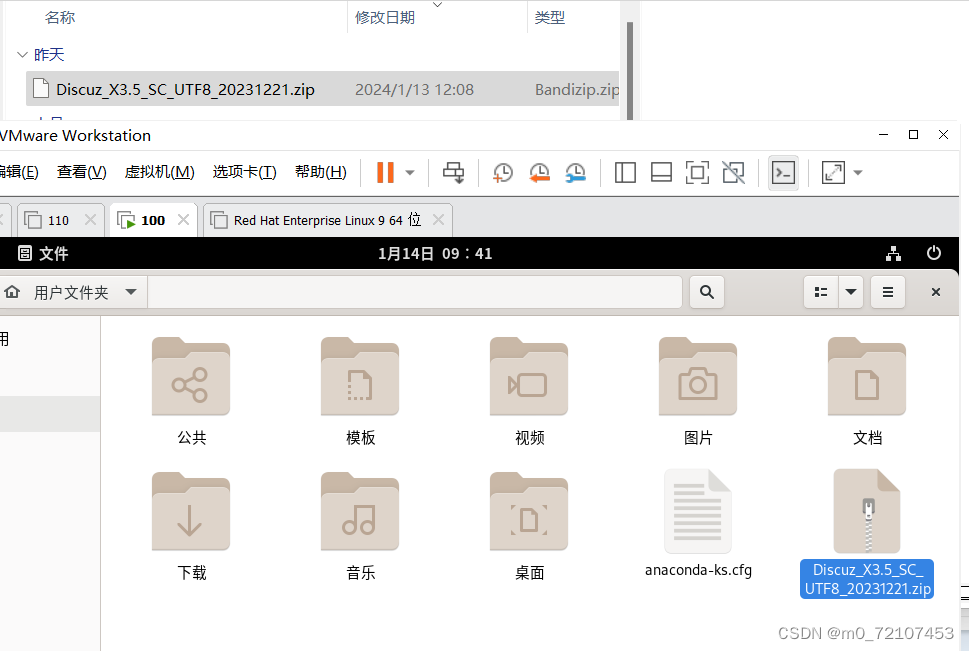The image size is (969, 651).
Task: Open the power menu icon in top bar
Action: [934, 253]
